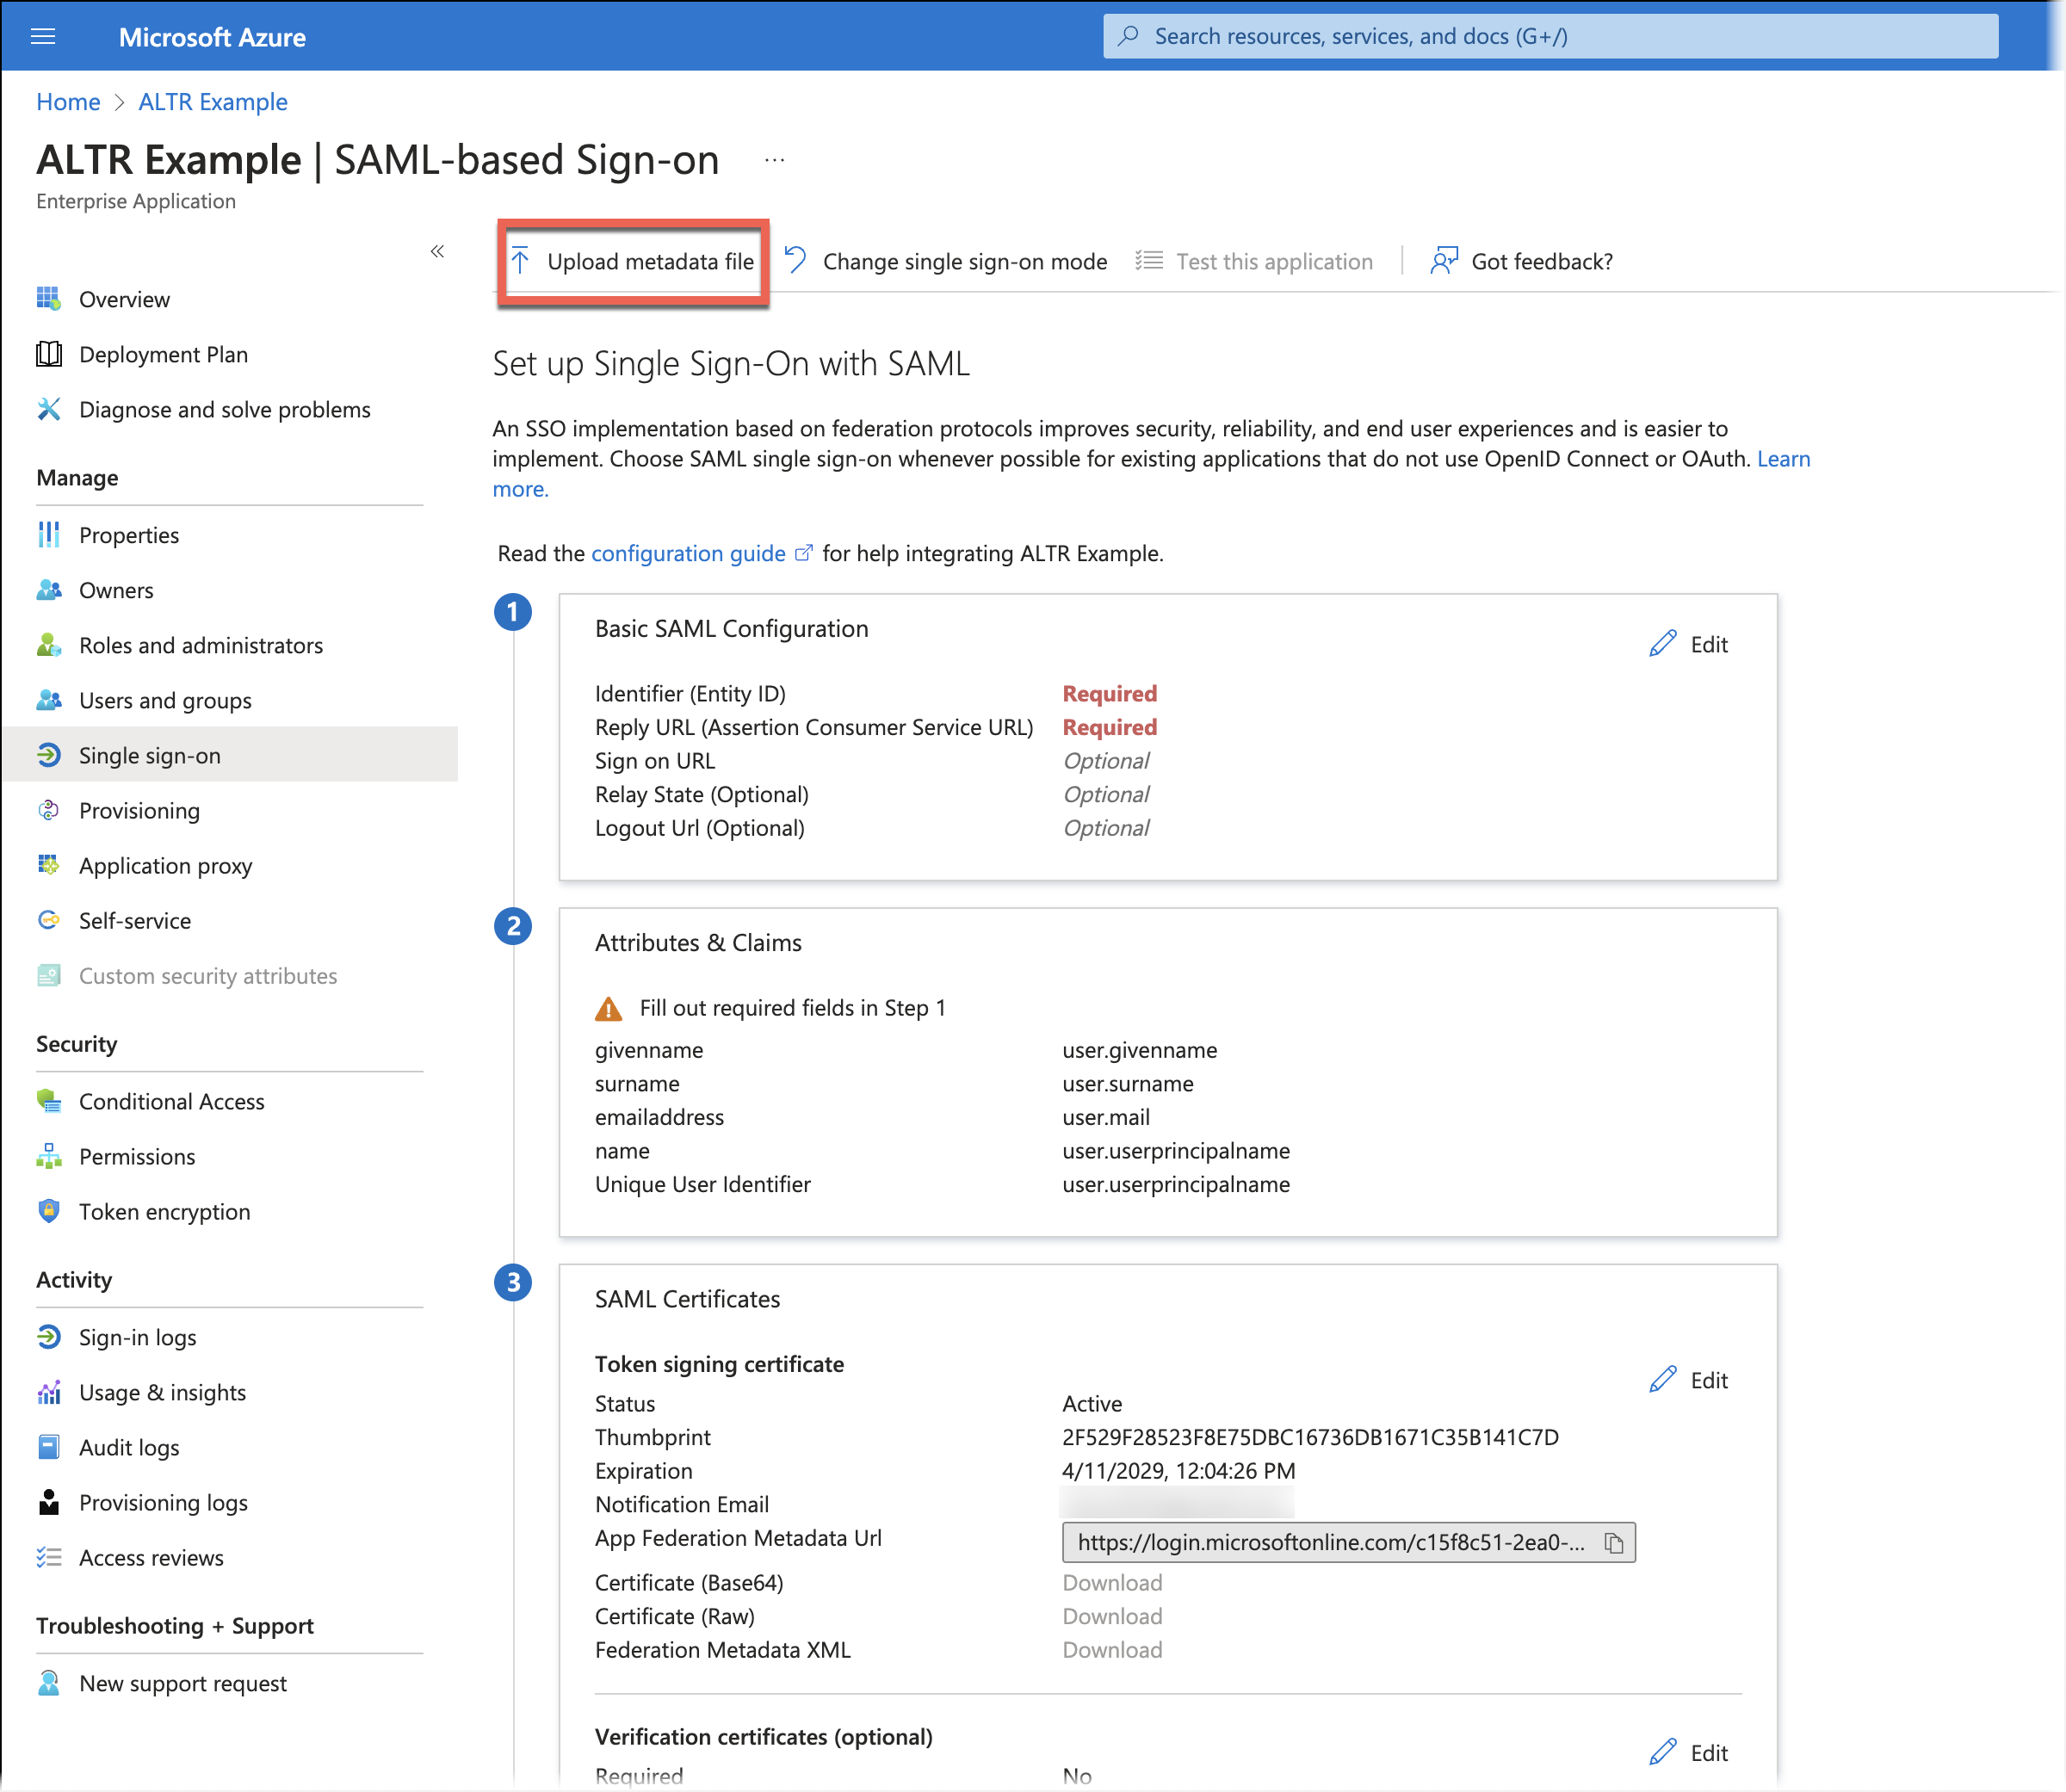Image resolution: width=2066 pixels, height=1792 pixels.
Task: Click the Learn more link
Action: coord(1784,459)
